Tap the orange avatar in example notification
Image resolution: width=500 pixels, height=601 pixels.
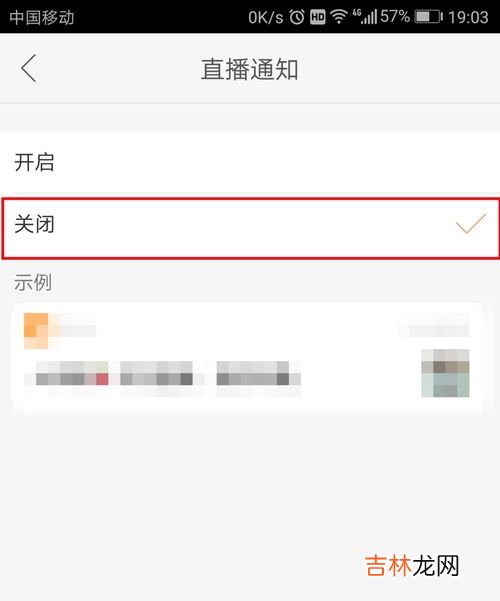click(36, 331)
